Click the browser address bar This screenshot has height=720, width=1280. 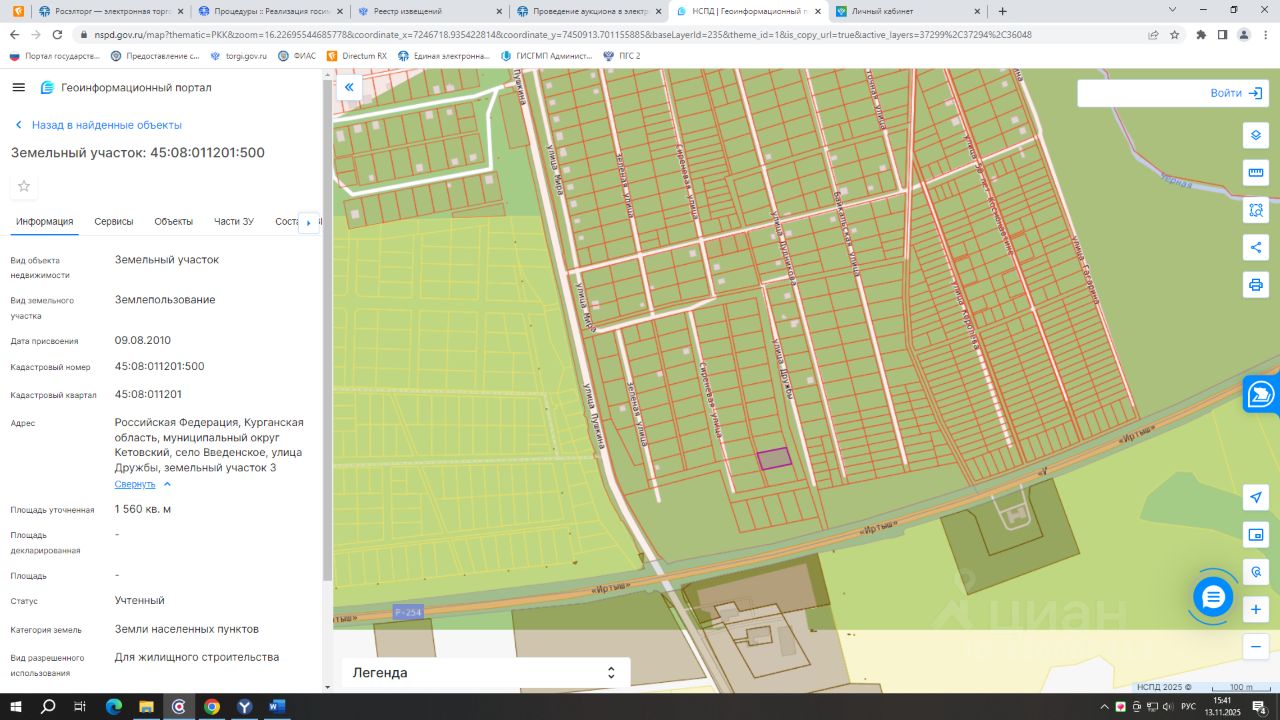click(x=610, y=34)
